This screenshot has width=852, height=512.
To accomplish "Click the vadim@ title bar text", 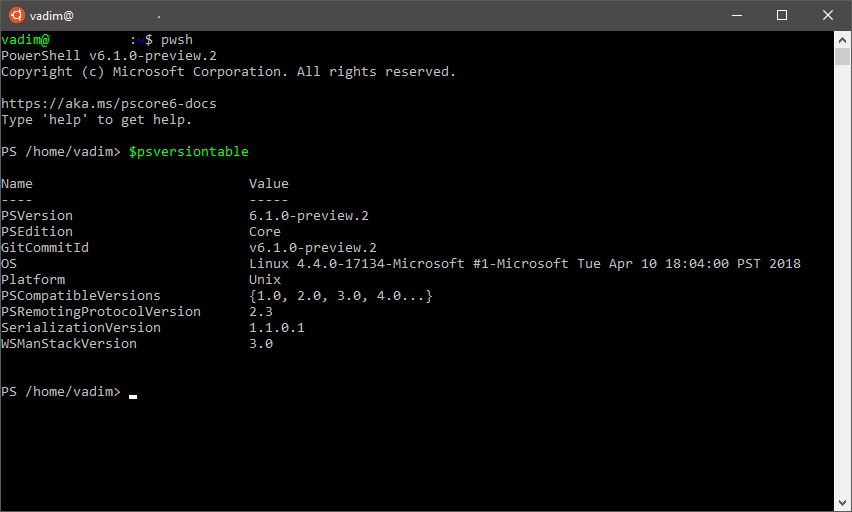I will (x=52, y=16).
